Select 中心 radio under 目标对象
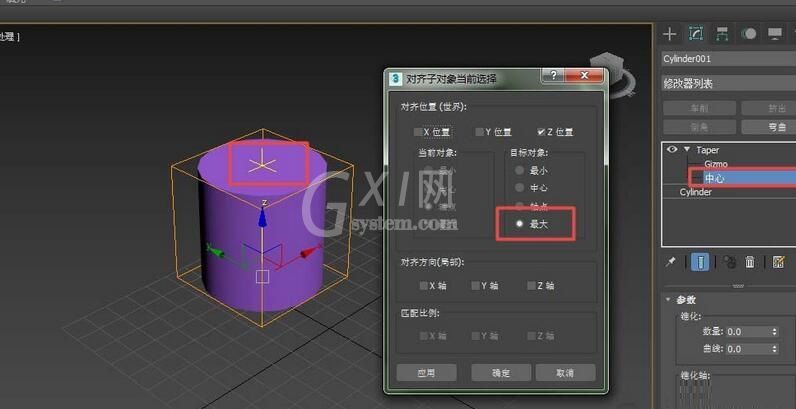The width and height of the screenshot is (796, 409). [519, 188]
